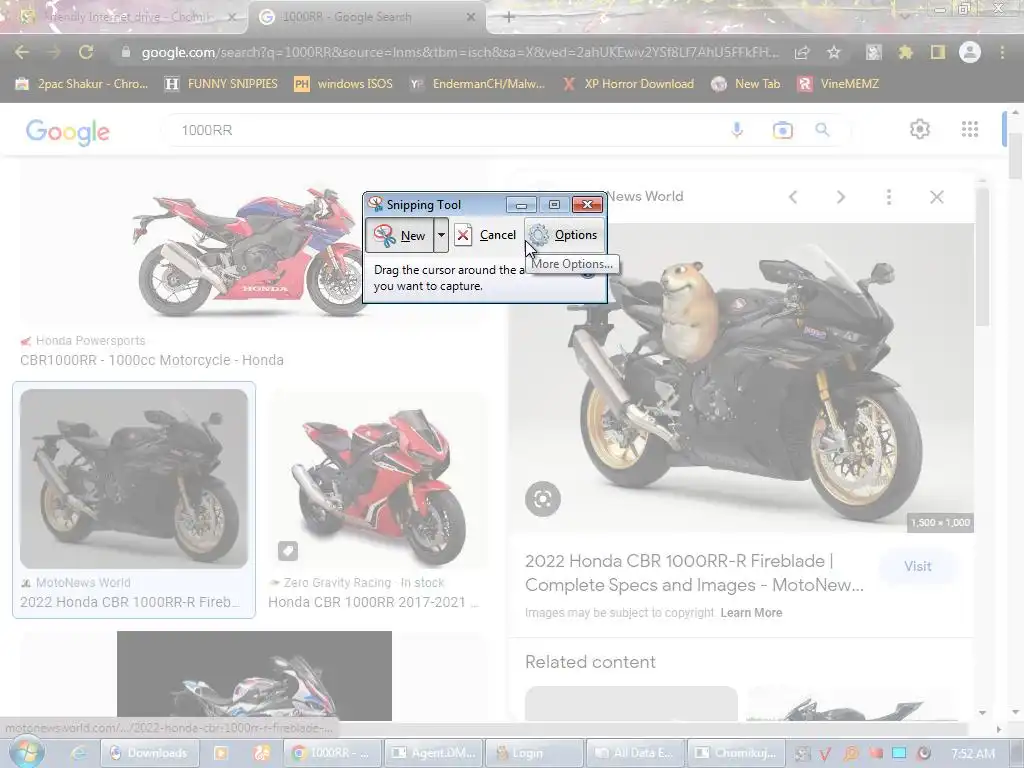Open XP Horror Download bookmark
Screen dimensions: 1024x768
pos(628,84)
